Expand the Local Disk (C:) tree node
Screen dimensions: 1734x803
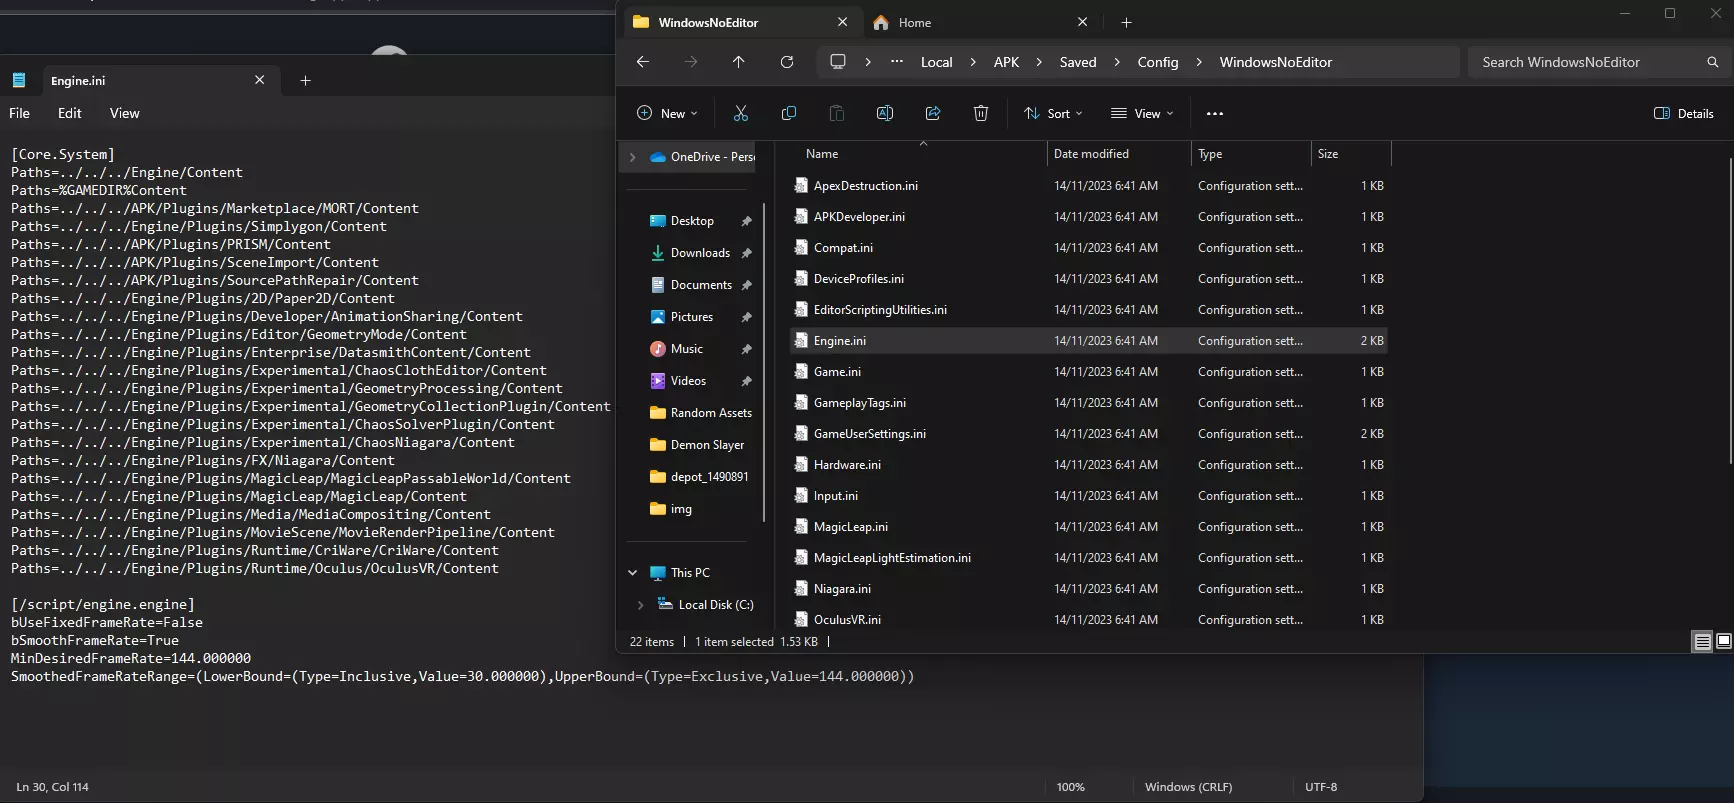pos(640,605)
